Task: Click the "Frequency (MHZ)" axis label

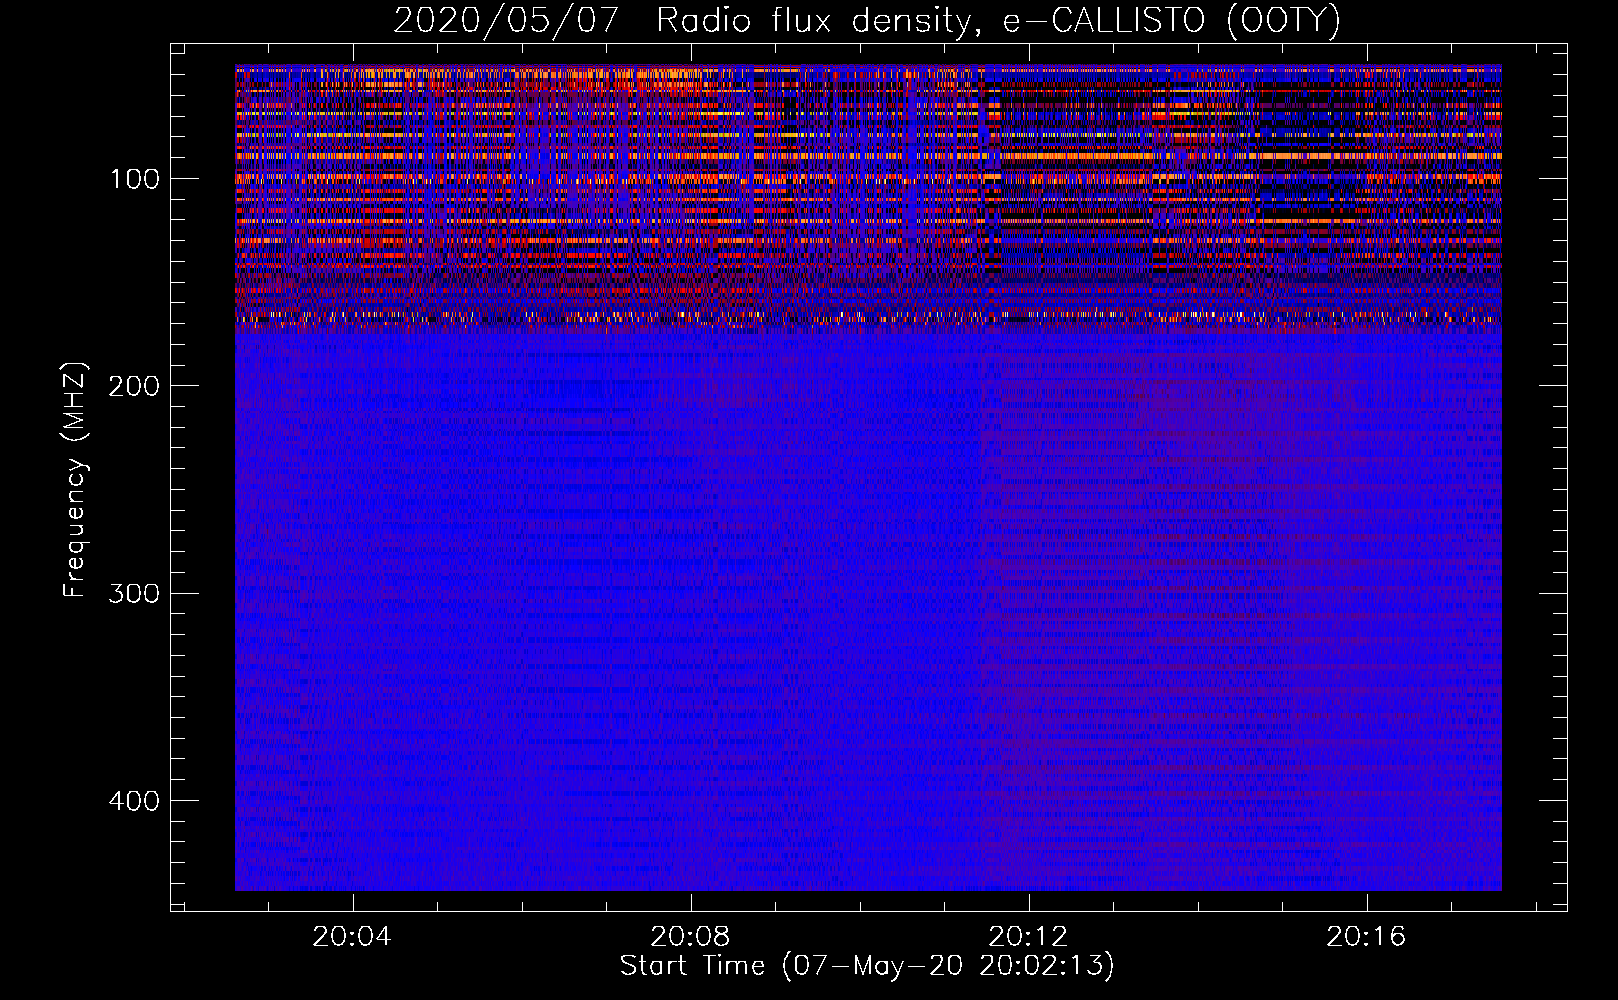Action: pos(74,480)
